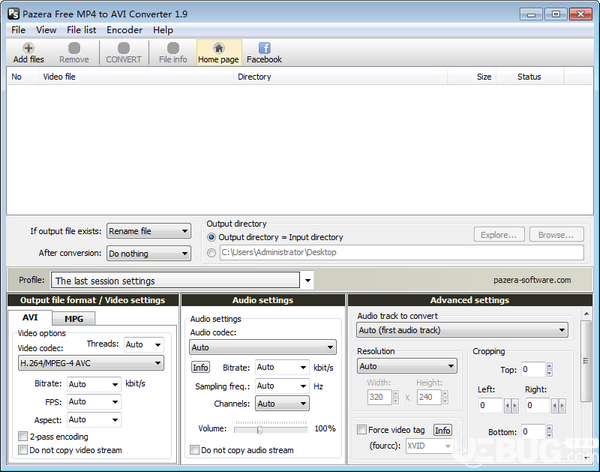600x472 pixels.
Task: Click the Left cropping arrow buttons
Action: (x=511, y=405)
